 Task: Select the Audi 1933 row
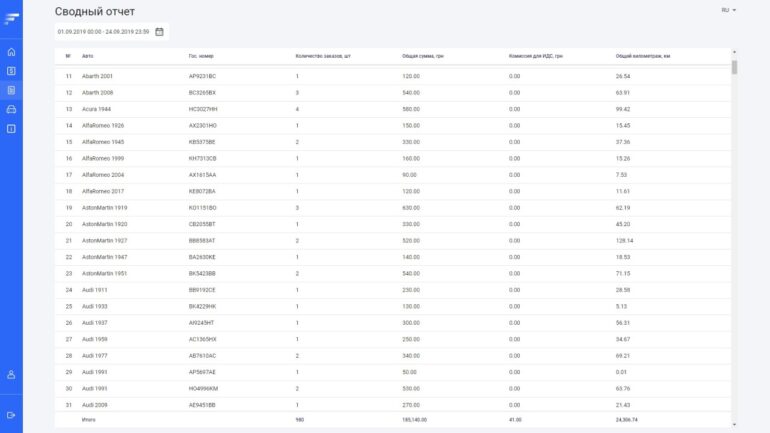393,306
